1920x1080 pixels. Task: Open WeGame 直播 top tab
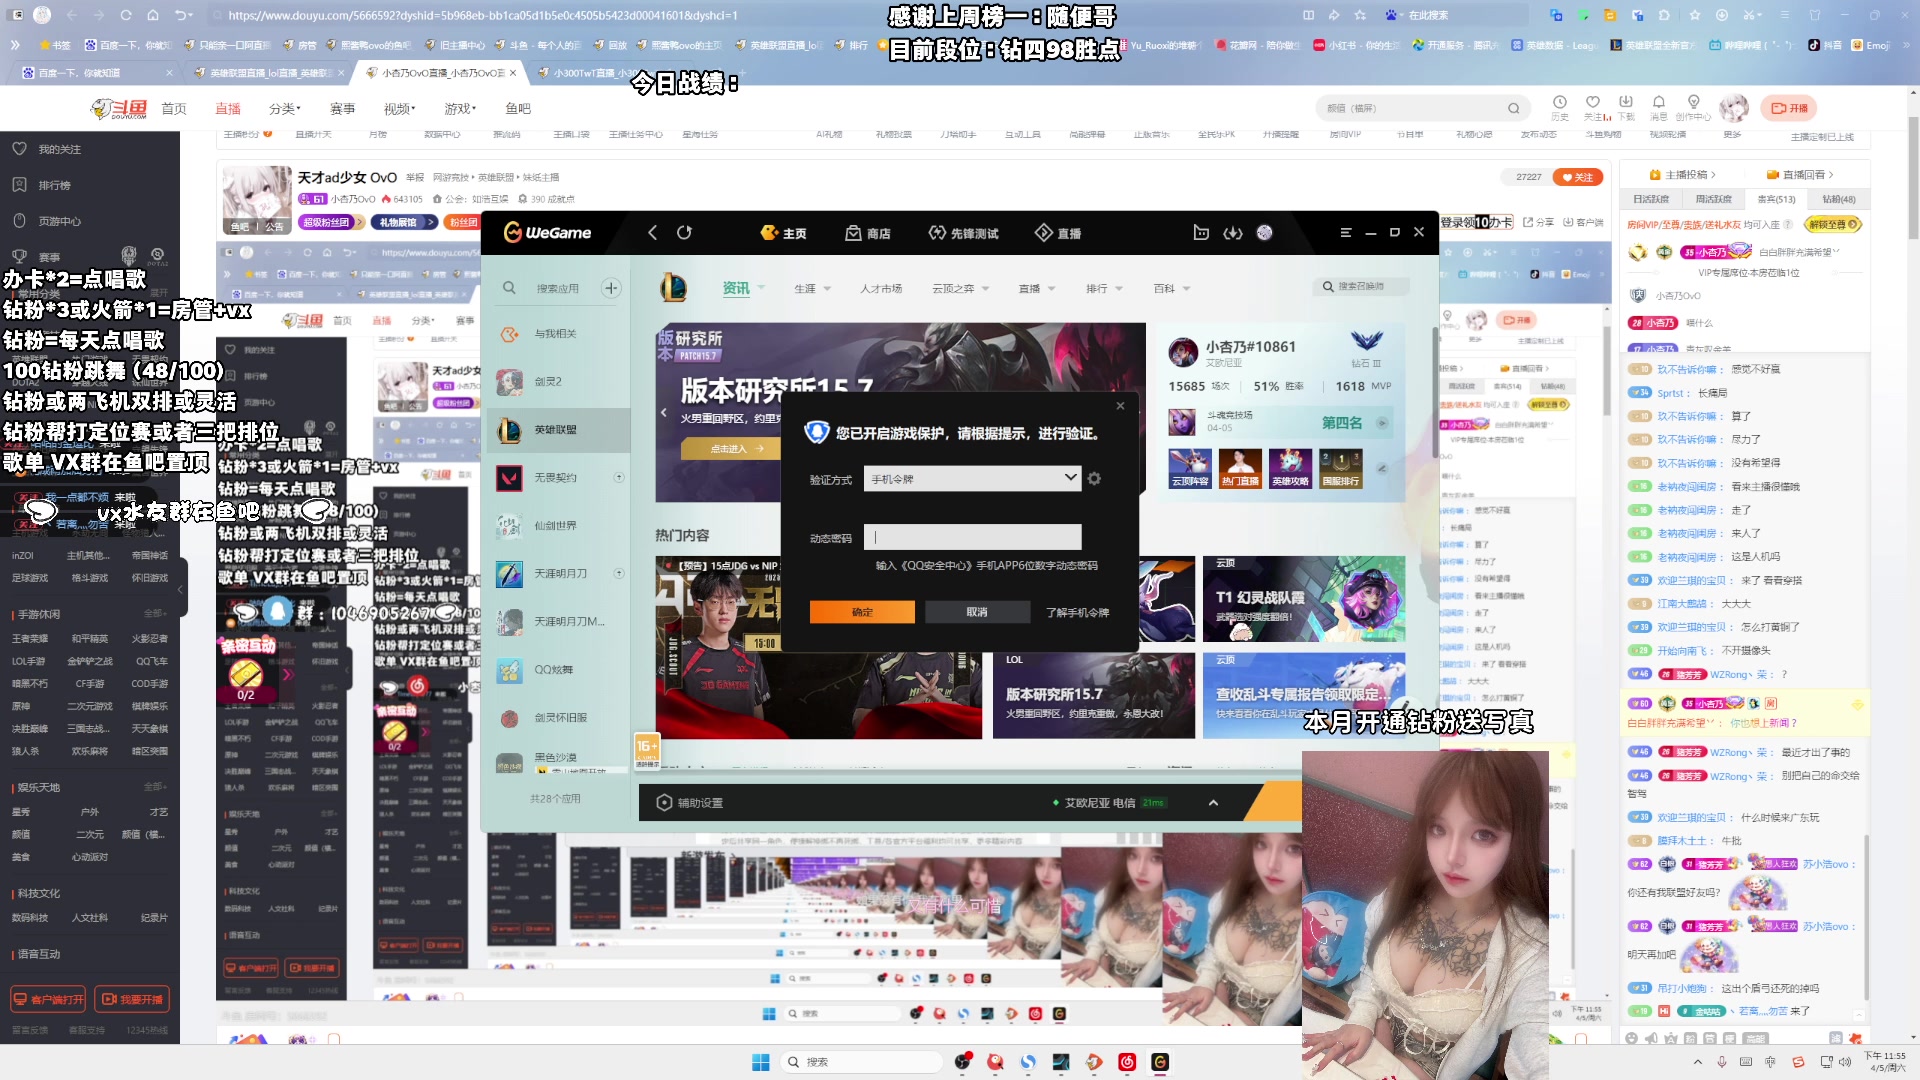[x=1058, y=233]
